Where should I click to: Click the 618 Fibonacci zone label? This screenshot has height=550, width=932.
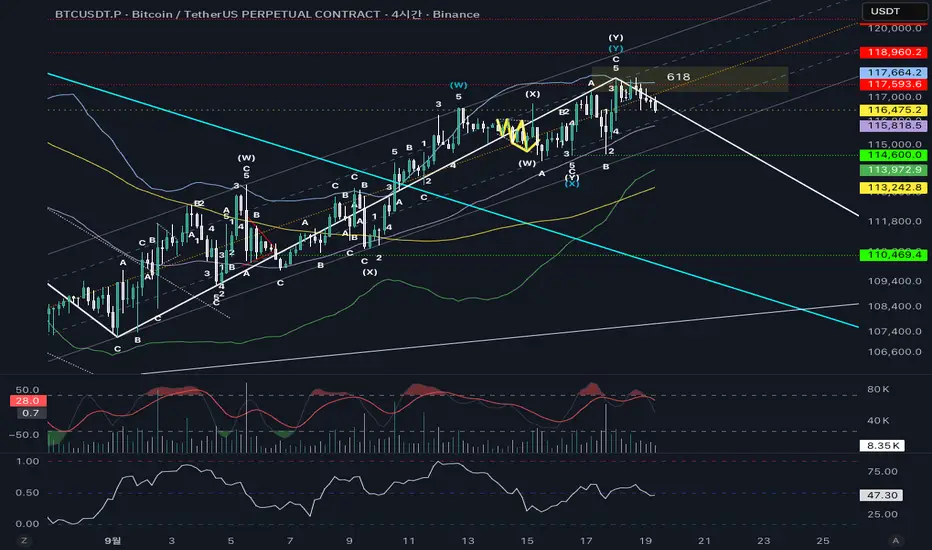tap(678, 77)
